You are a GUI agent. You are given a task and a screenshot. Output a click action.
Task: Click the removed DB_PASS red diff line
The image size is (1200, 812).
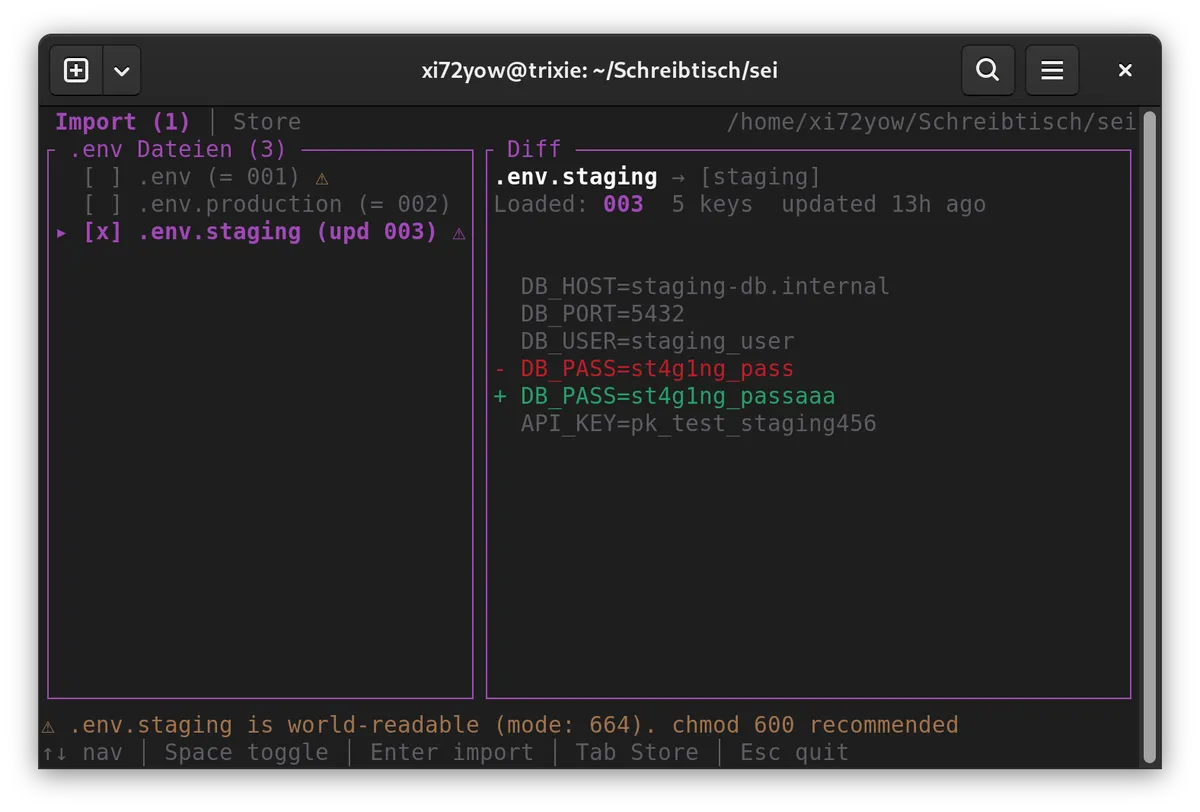[x=656, y=369]
